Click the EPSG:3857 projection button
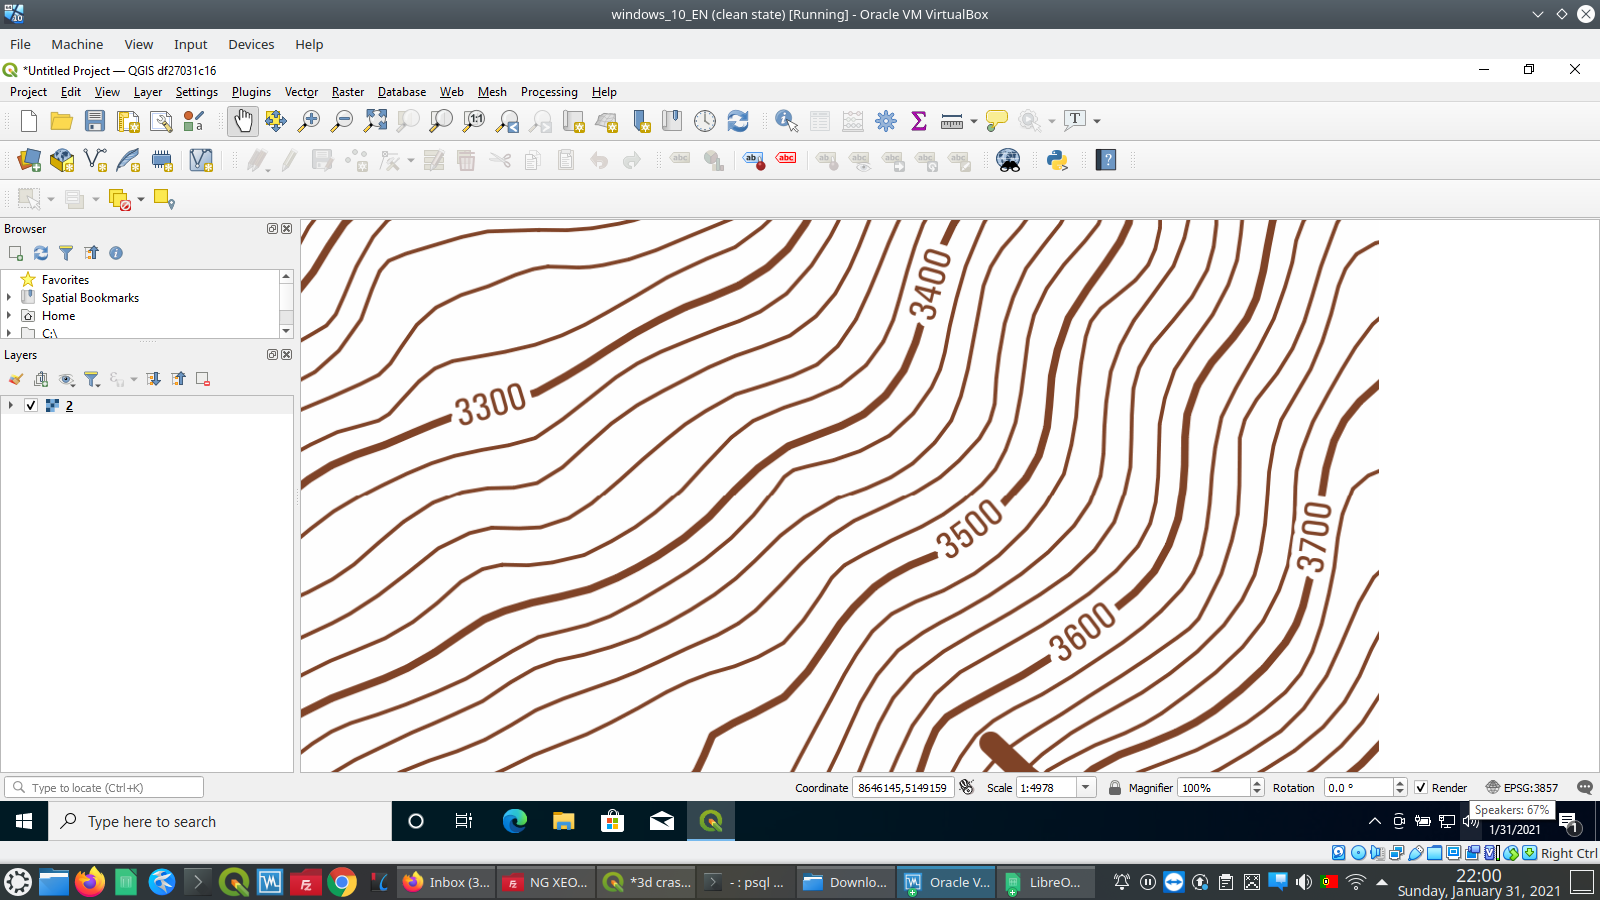 (x=1529, y=787)
